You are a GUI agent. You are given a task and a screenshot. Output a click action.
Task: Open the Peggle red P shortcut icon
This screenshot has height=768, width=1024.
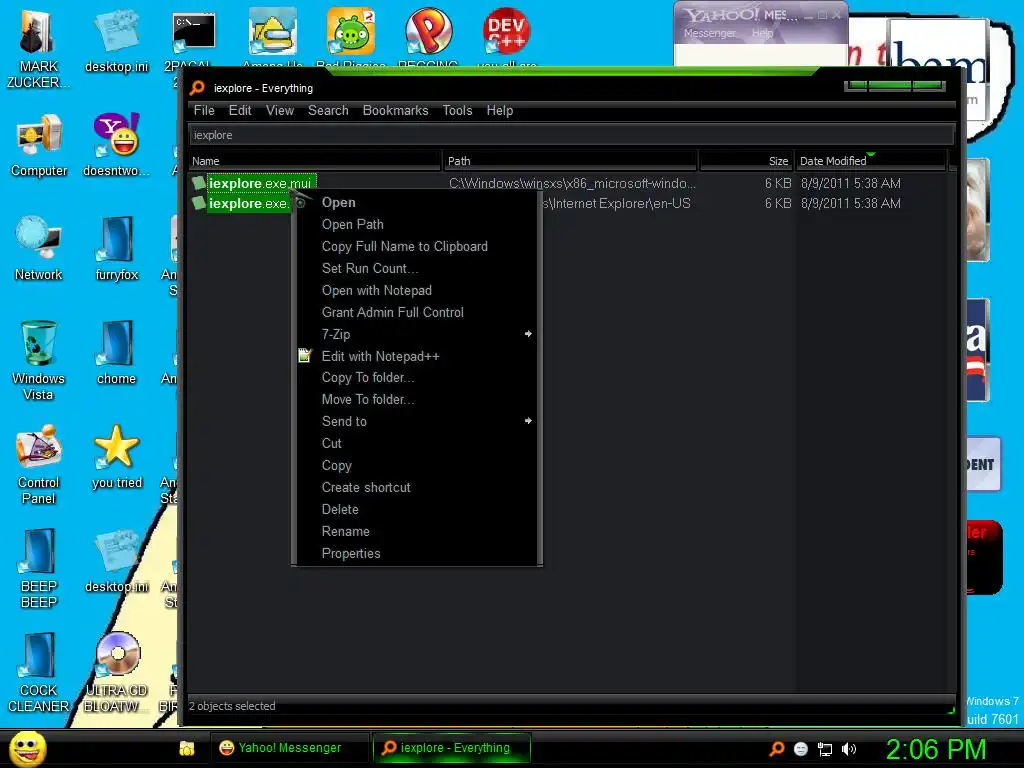pyautogui.click(x=428, y=31)
